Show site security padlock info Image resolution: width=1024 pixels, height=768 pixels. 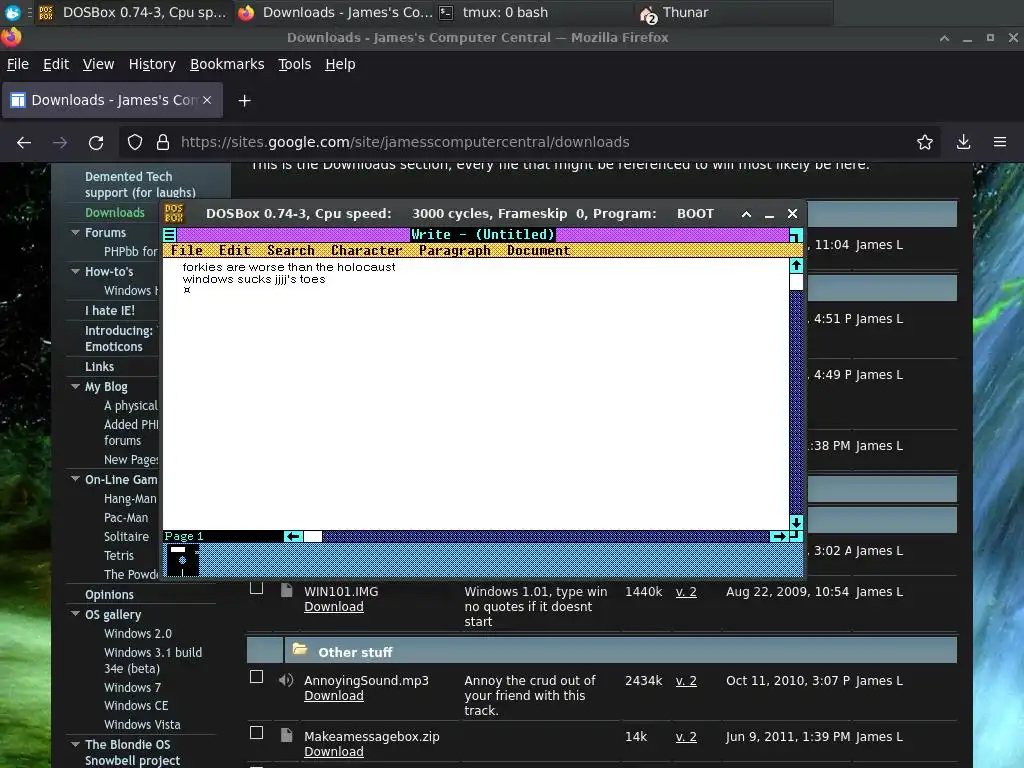coord(163,142)
